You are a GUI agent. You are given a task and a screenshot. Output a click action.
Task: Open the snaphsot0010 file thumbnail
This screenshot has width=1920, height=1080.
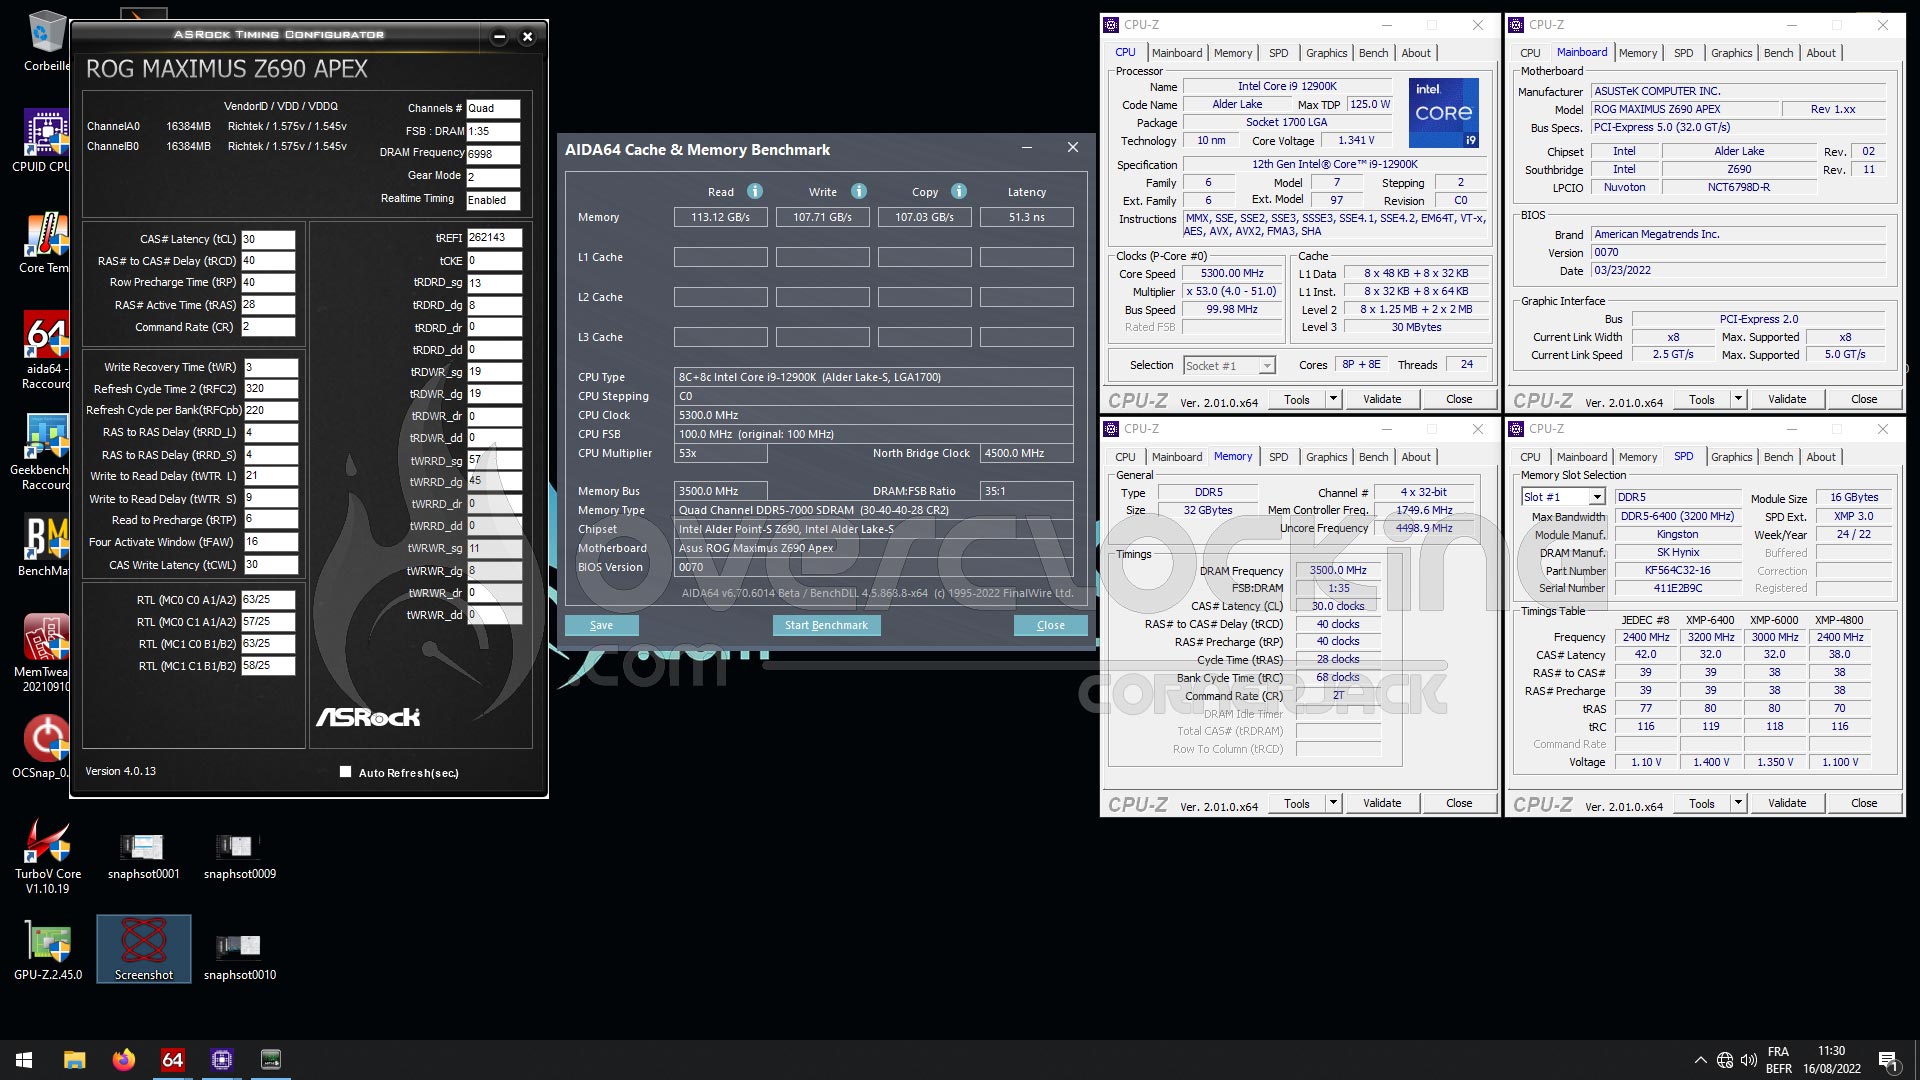click(239, 945)
